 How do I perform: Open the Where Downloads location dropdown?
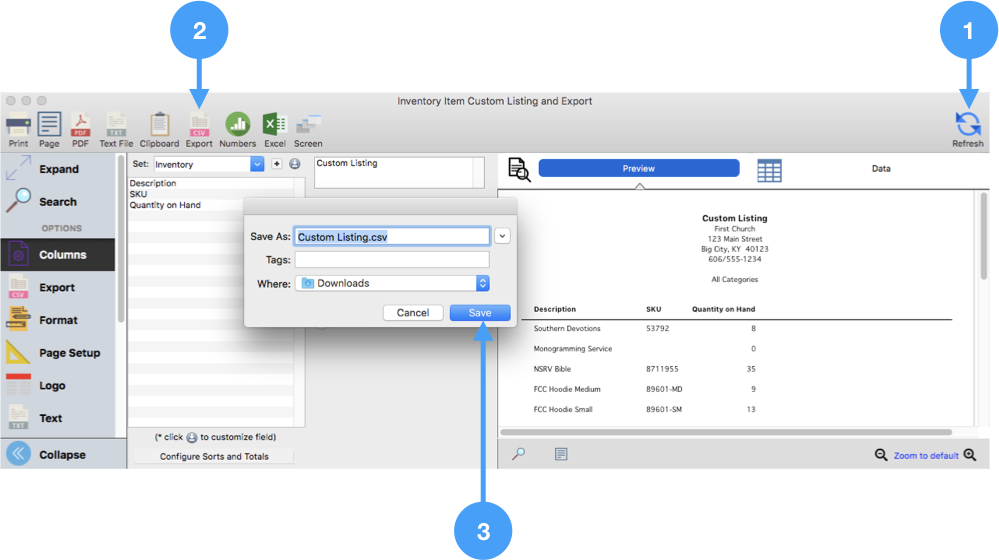point(482,283)
